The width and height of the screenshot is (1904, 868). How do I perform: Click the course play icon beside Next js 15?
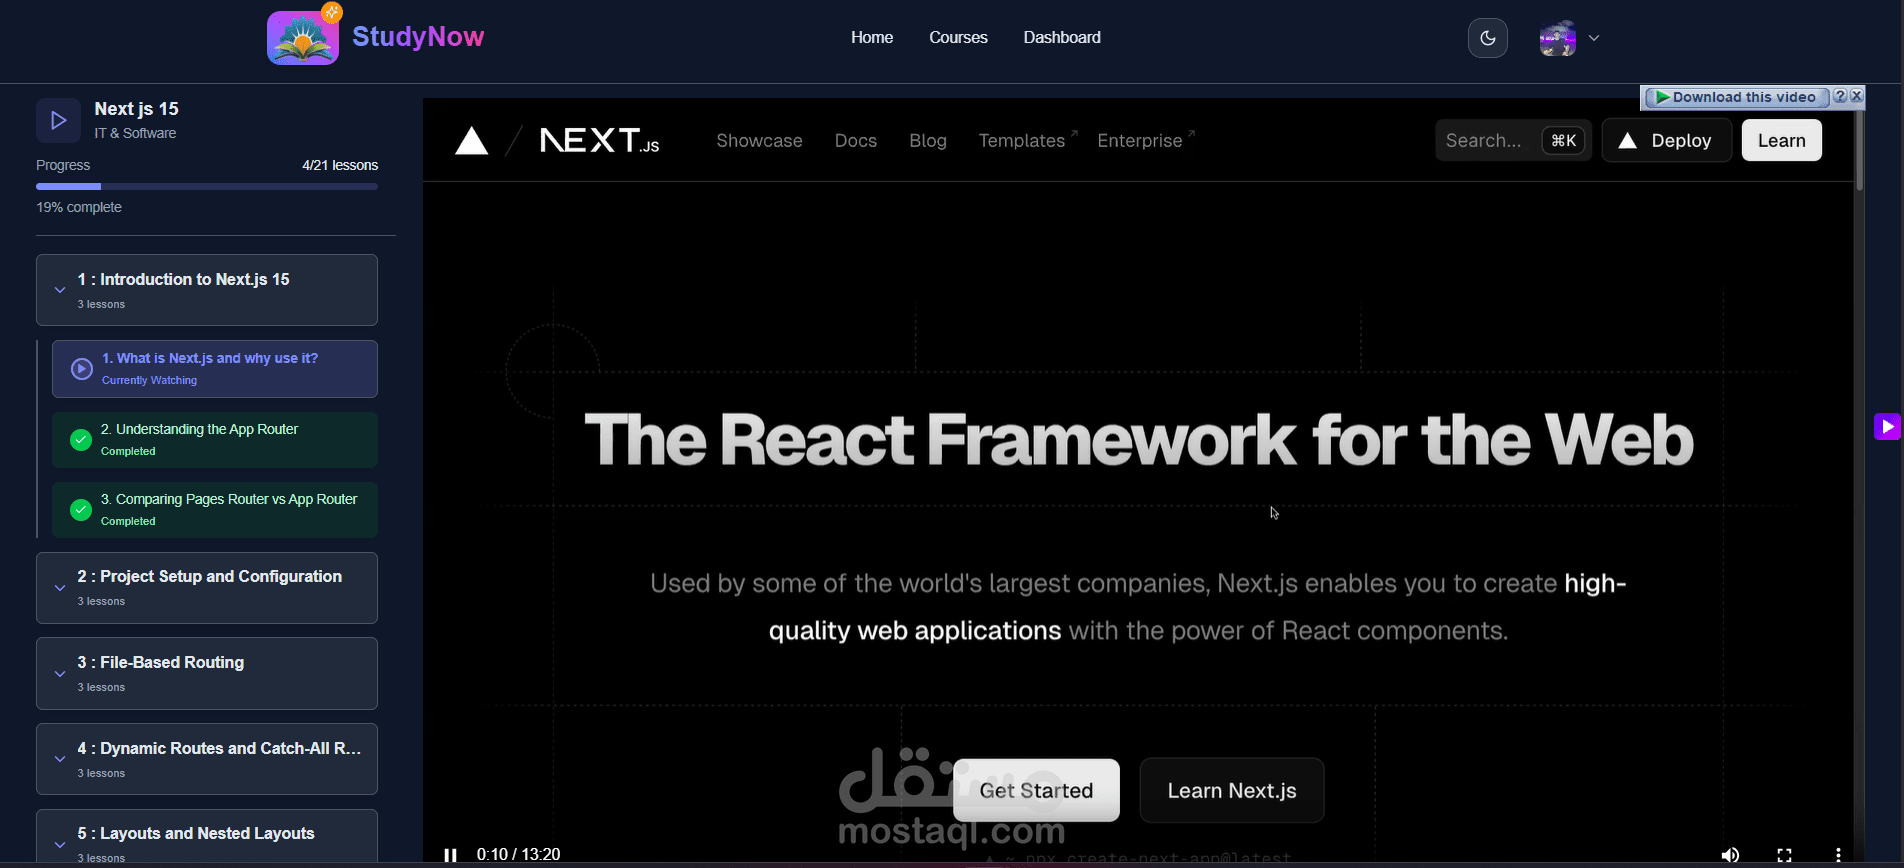59,120
